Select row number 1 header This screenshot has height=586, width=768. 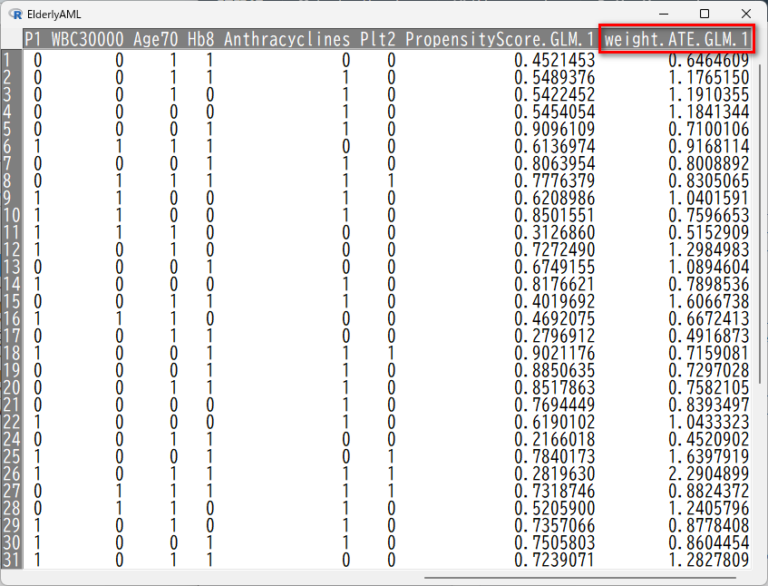click(x=10, y=60)
